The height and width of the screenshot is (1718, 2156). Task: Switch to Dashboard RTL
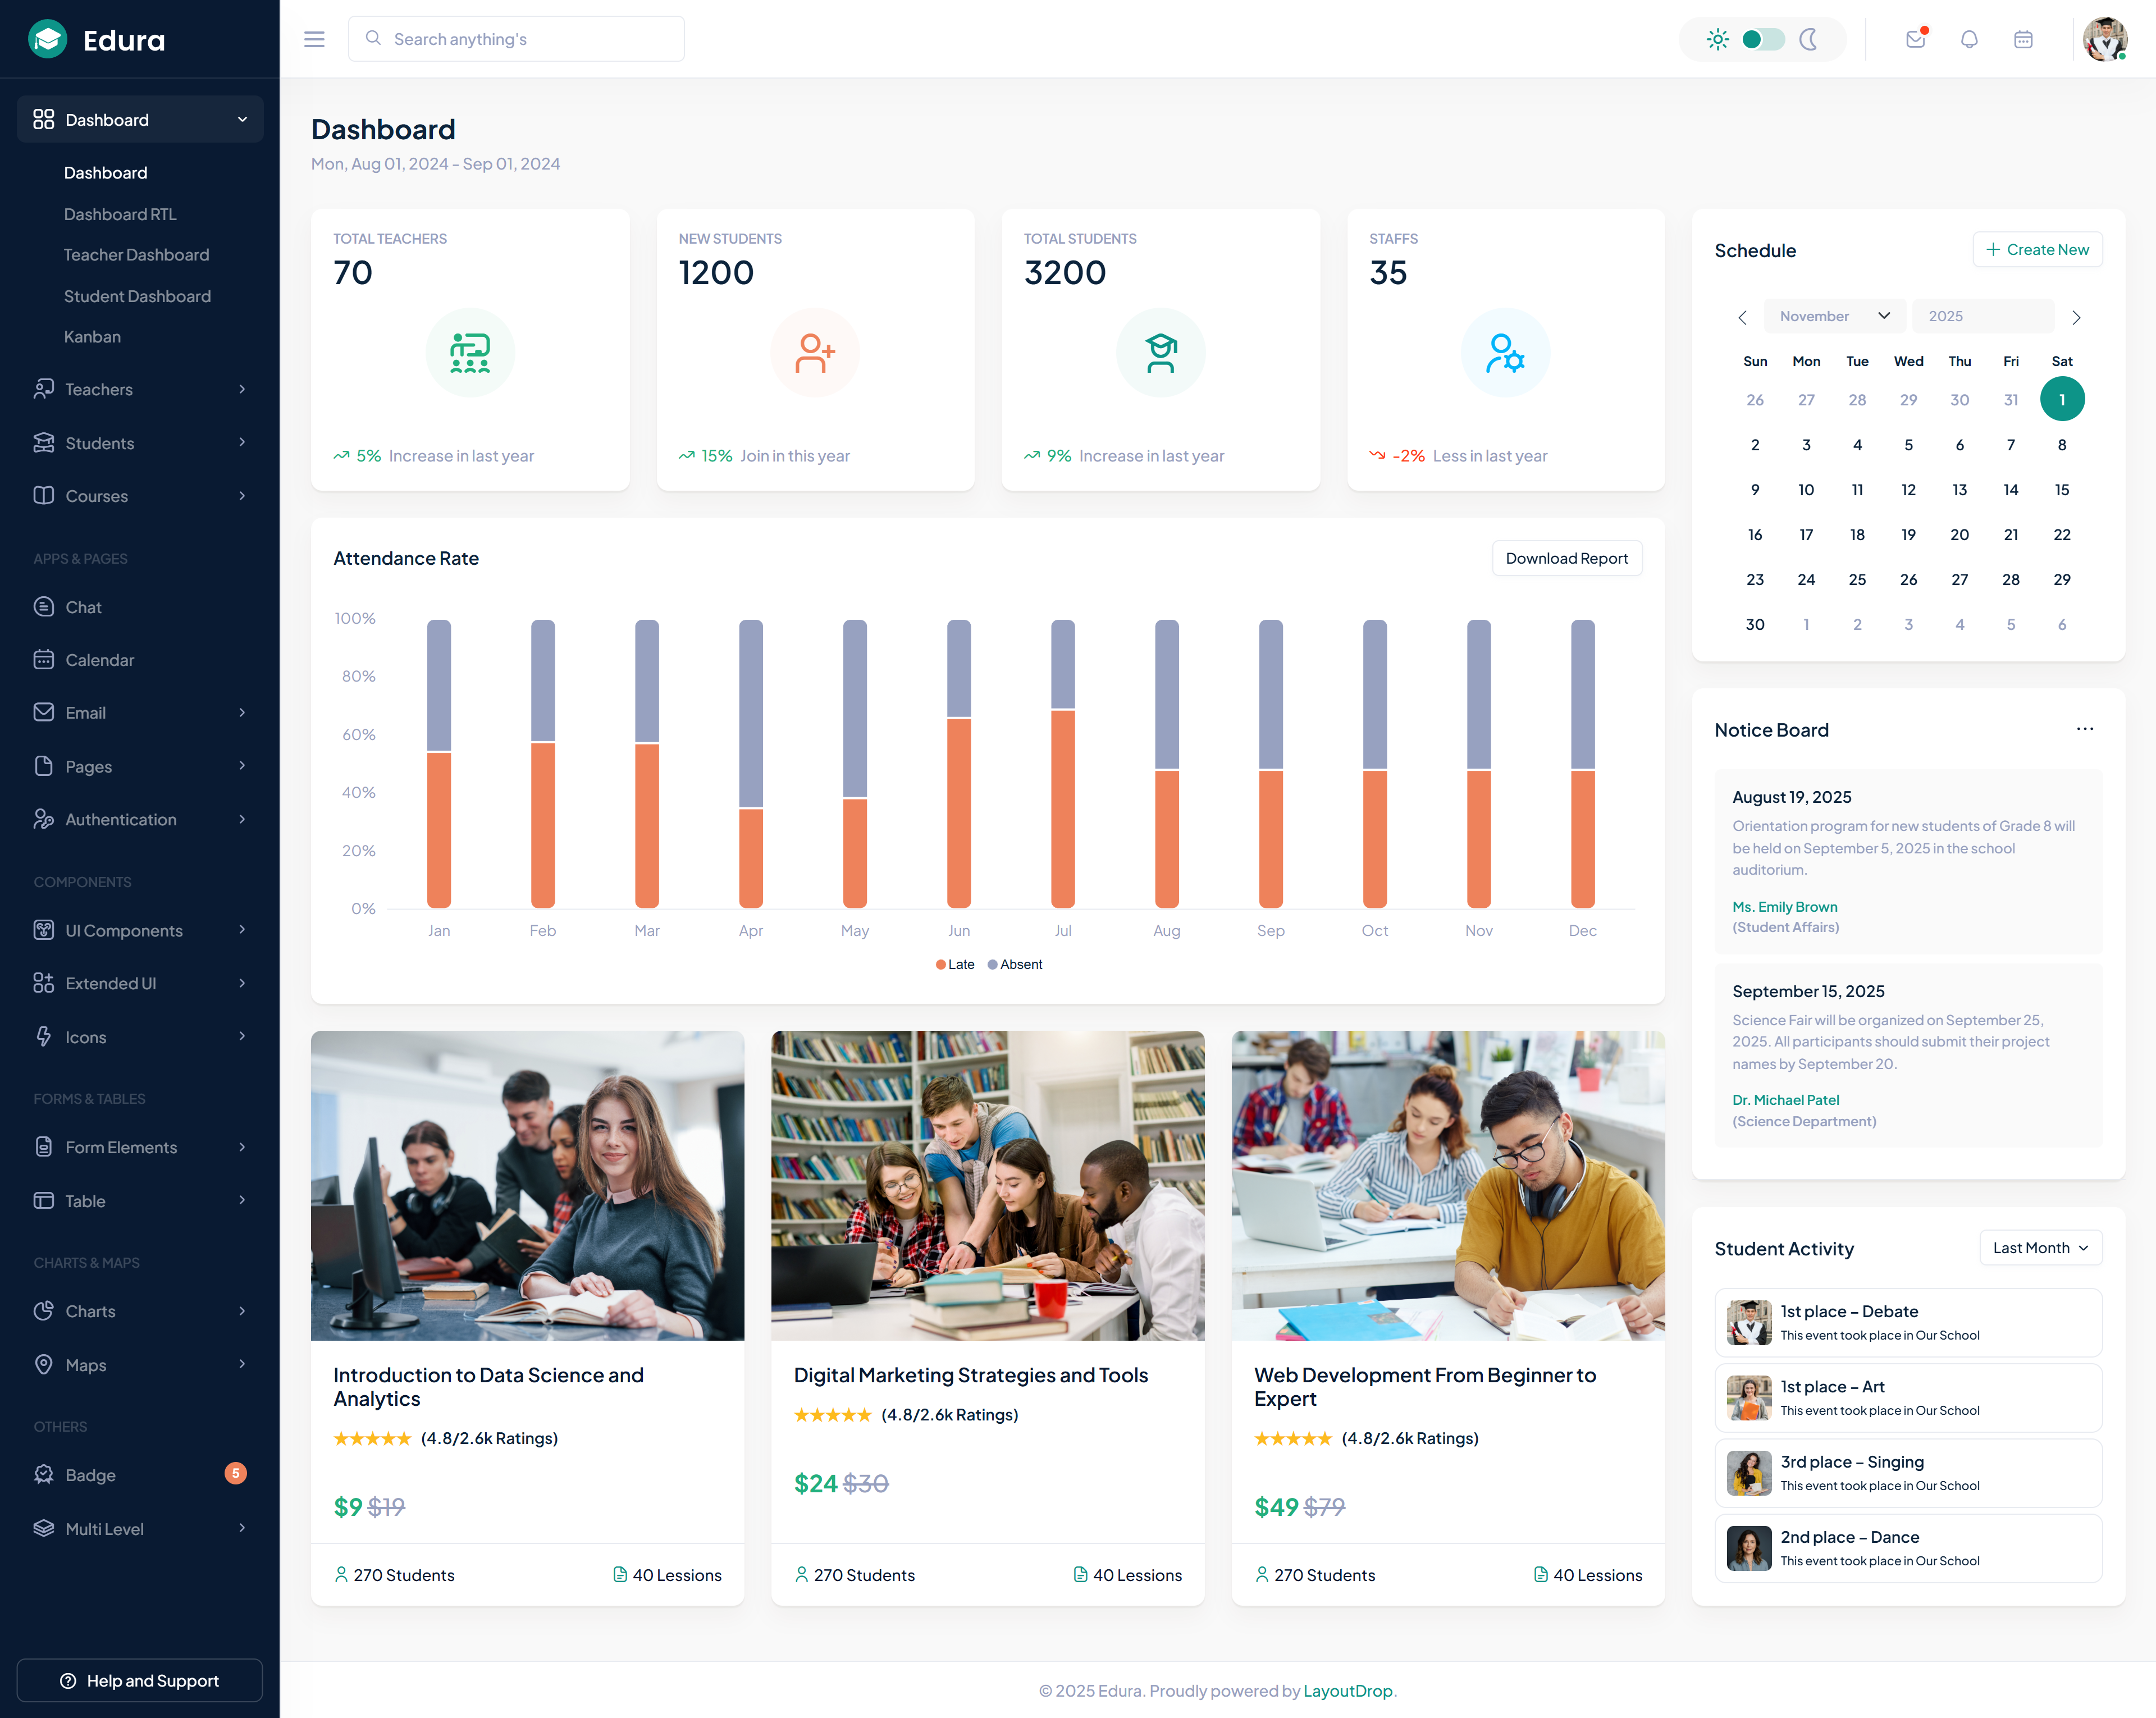(119, 213)
